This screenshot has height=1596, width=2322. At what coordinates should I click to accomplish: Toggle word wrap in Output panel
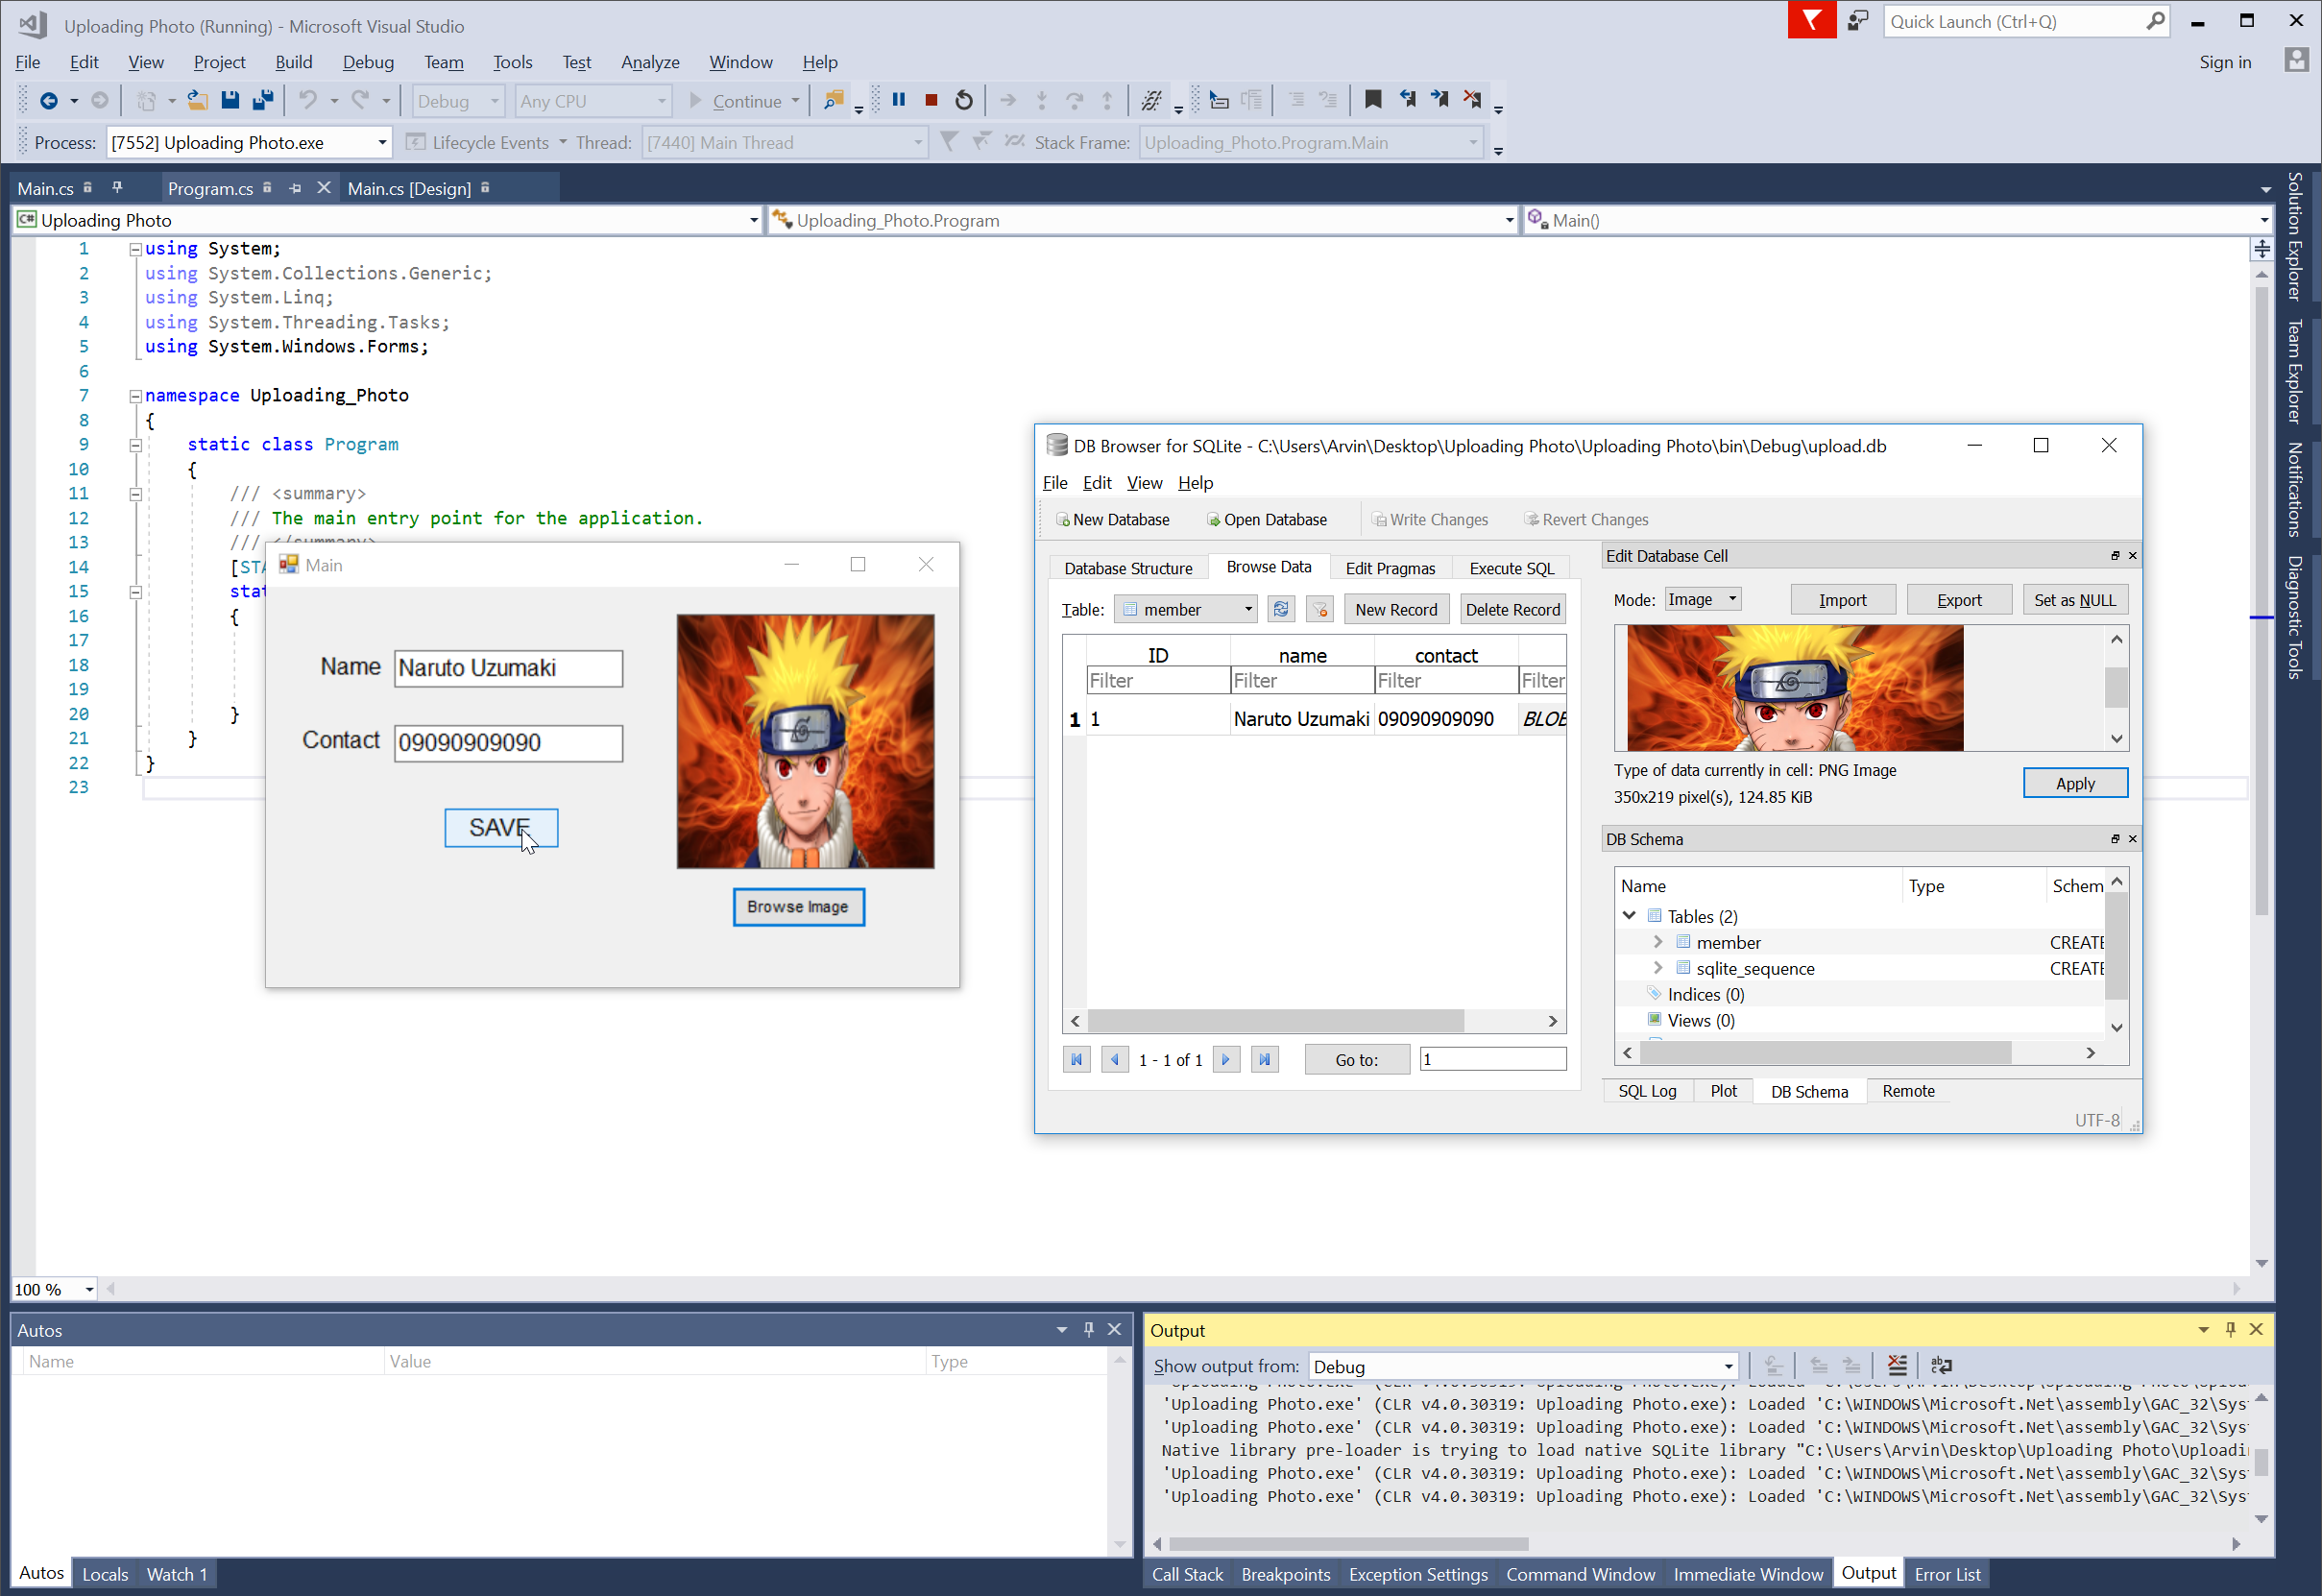(1941, 1365)
